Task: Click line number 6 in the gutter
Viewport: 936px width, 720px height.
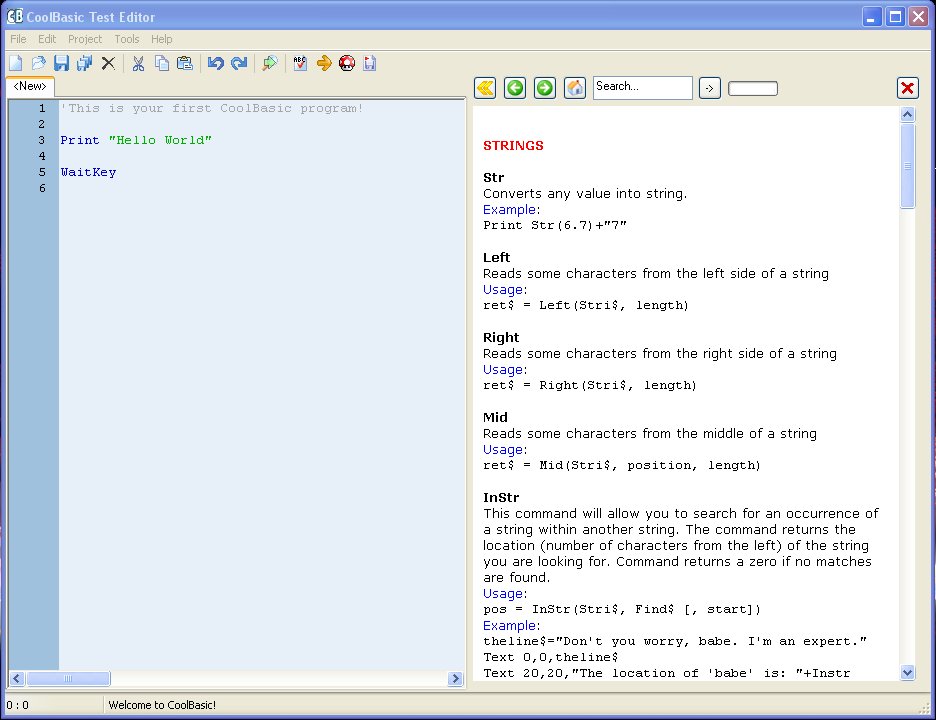Action: tap(42, 188)
